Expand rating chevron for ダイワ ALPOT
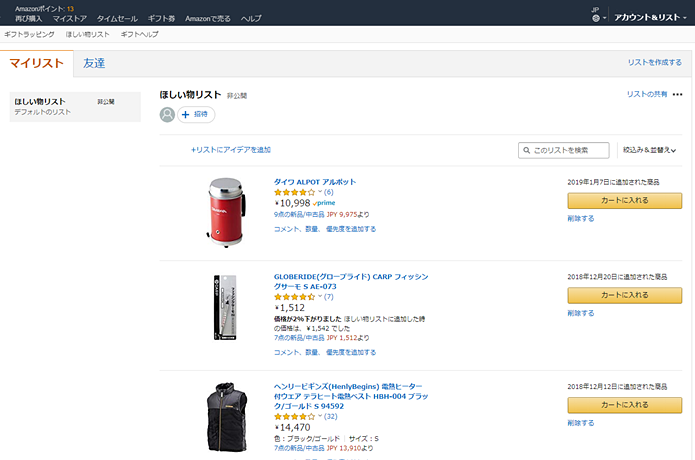This screenshot has height=460, width=695. click(x=320, y=192)
